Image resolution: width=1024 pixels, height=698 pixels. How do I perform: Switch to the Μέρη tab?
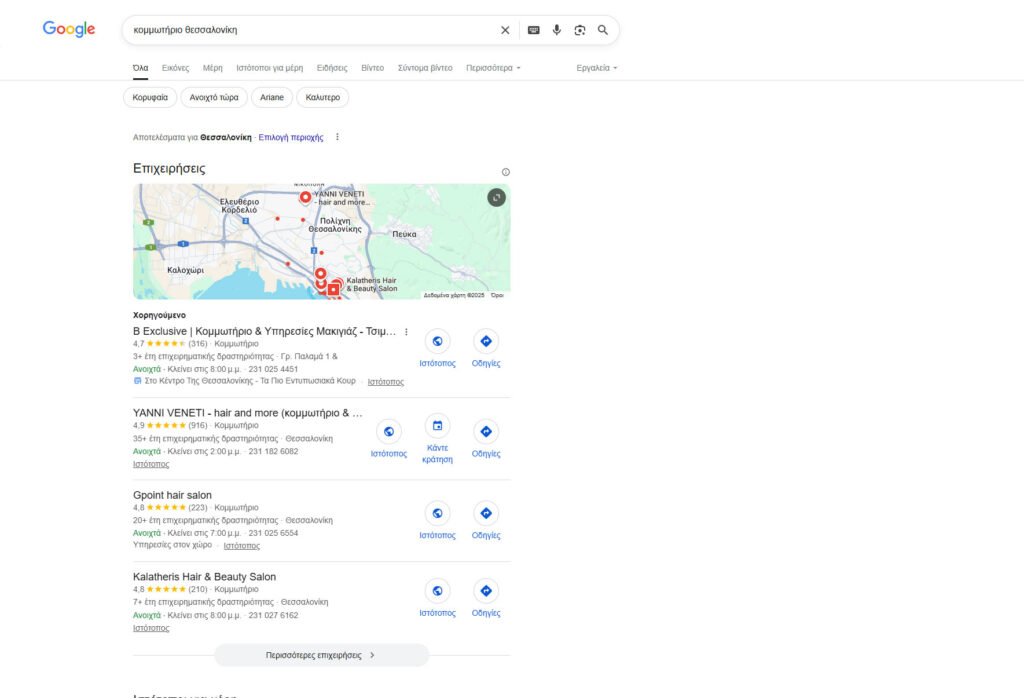coord(212,68)
